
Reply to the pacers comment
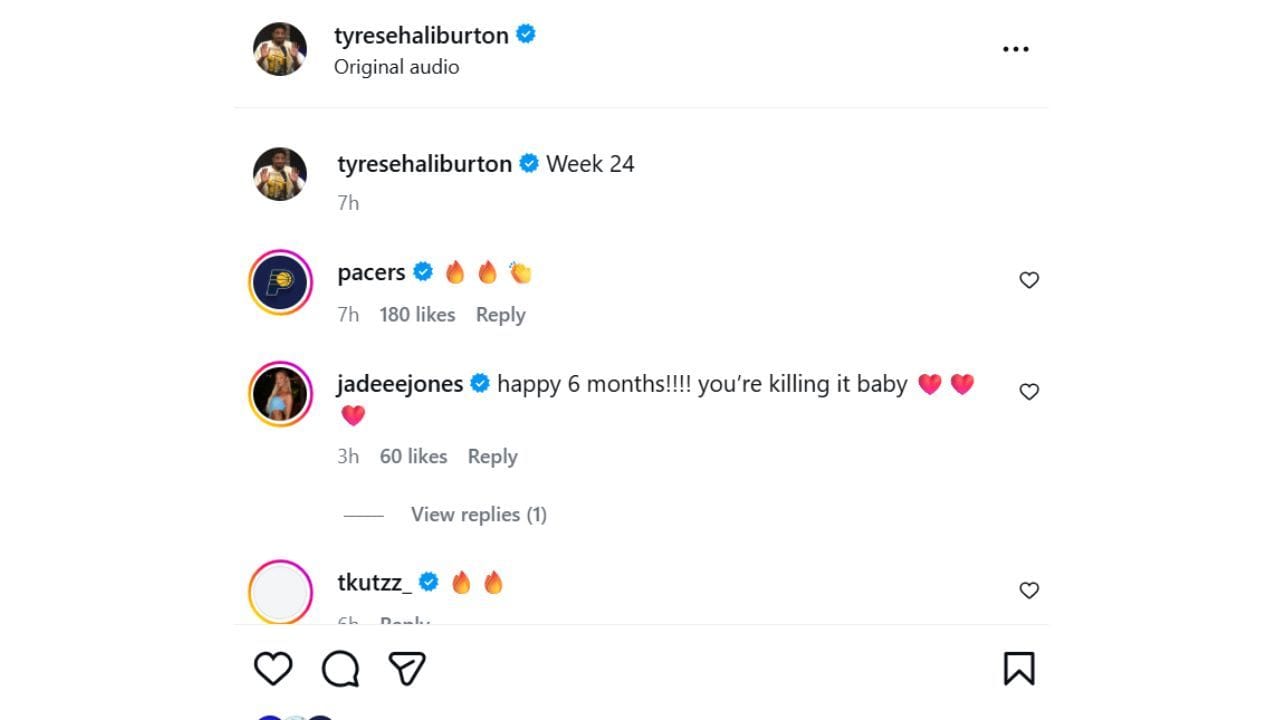500,314
